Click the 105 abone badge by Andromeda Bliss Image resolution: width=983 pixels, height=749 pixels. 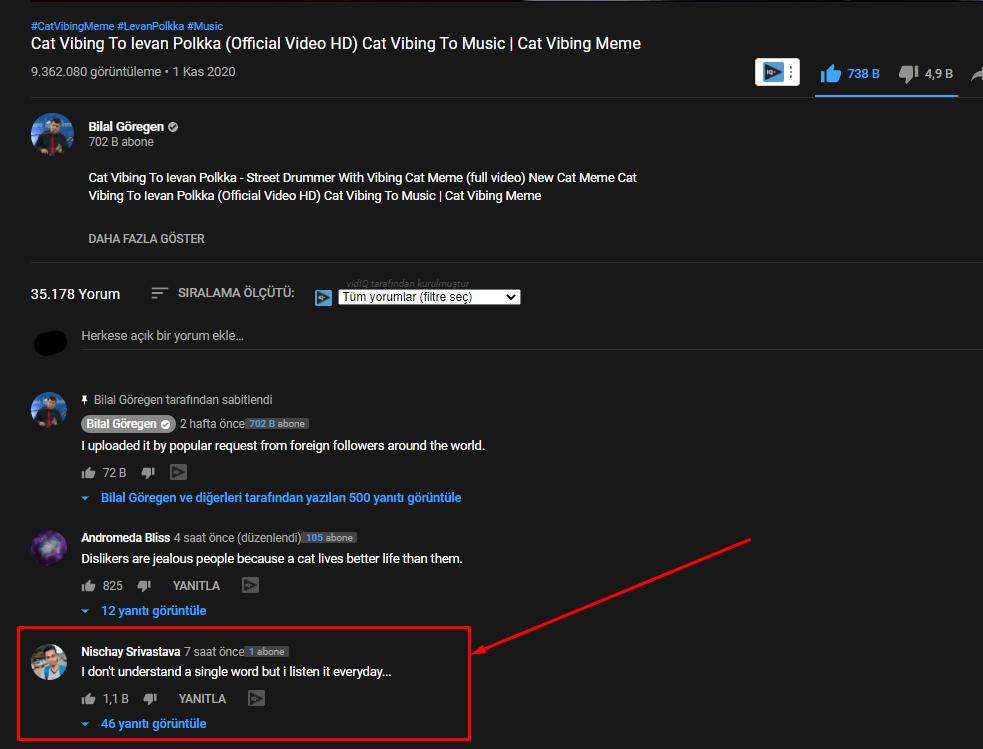click(x=329, y=538)
